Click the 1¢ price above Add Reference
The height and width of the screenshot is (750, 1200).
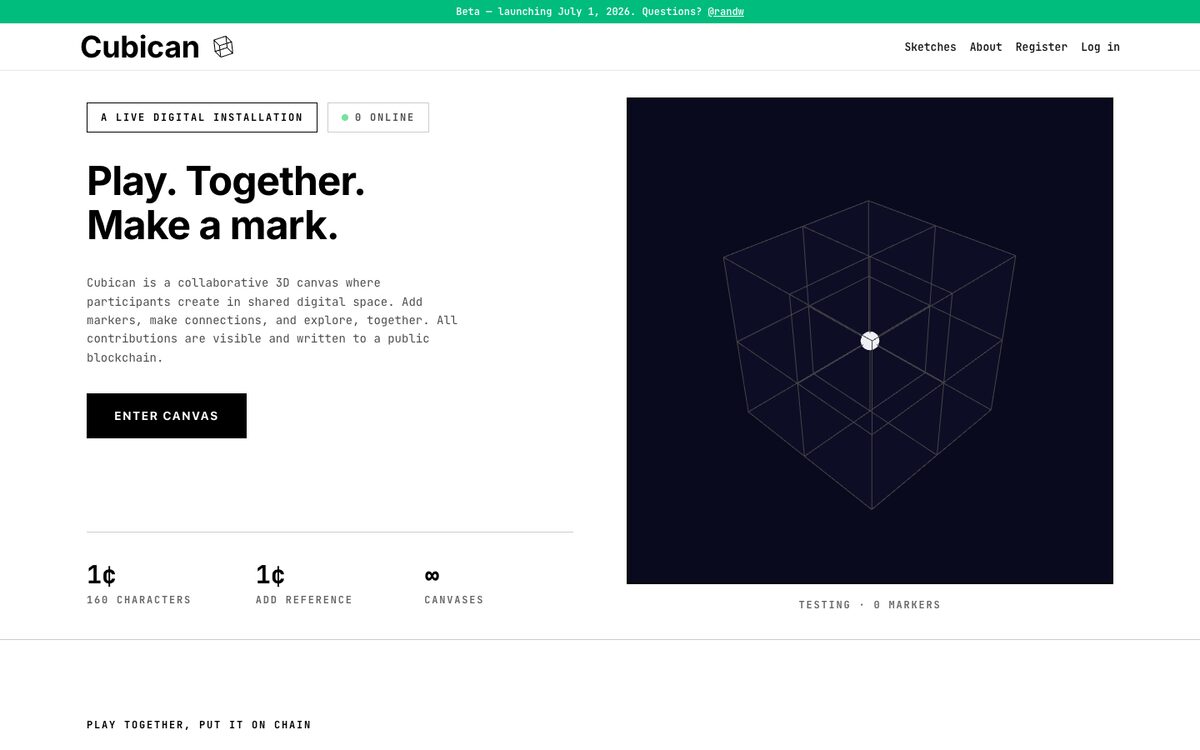click(x=271, y=575)
